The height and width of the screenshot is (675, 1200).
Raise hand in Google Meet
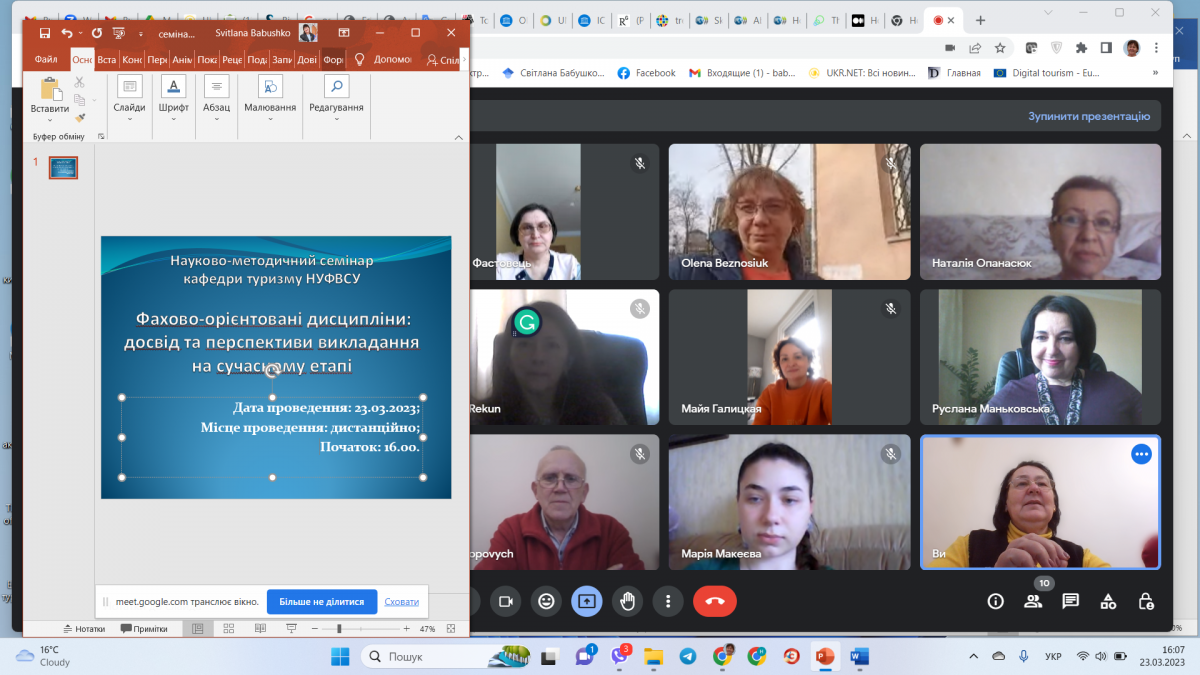628,601
